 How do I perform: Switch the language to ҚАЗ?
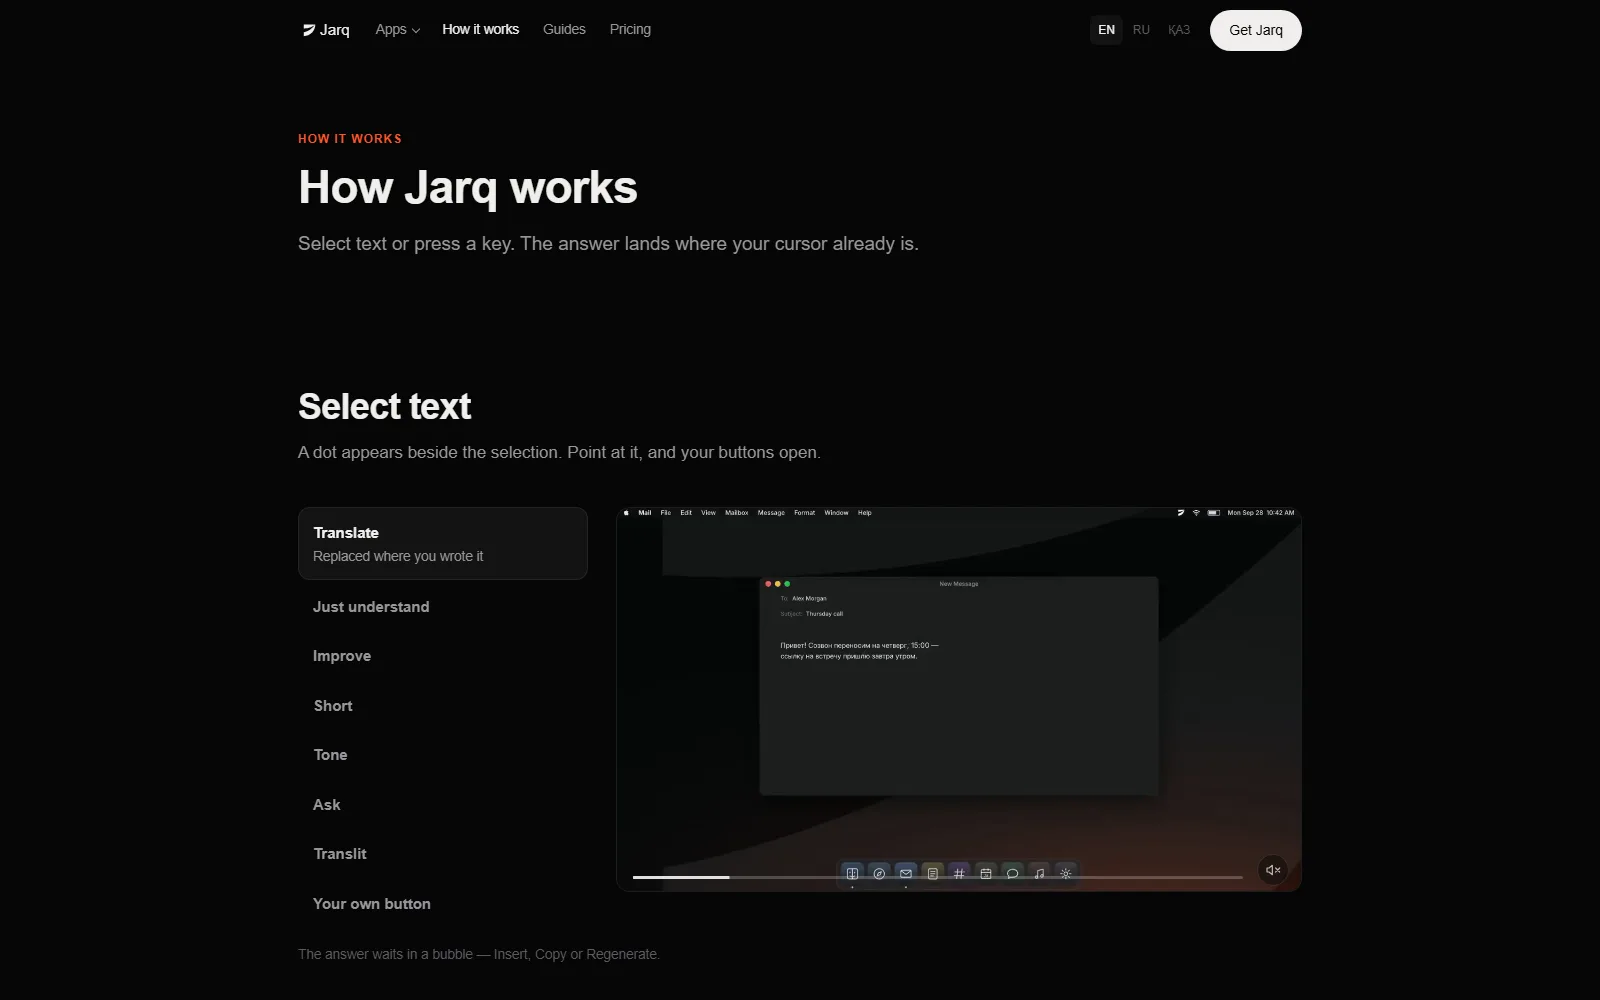point(1179,30)
